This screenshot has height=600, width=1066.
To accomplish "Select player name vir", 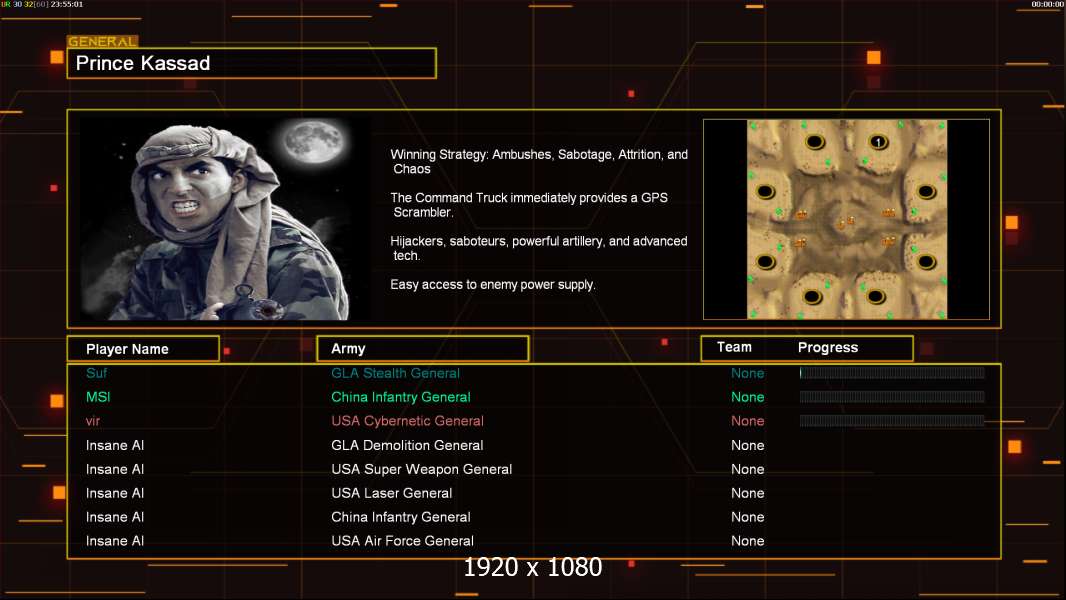I will tap(93, 421).
